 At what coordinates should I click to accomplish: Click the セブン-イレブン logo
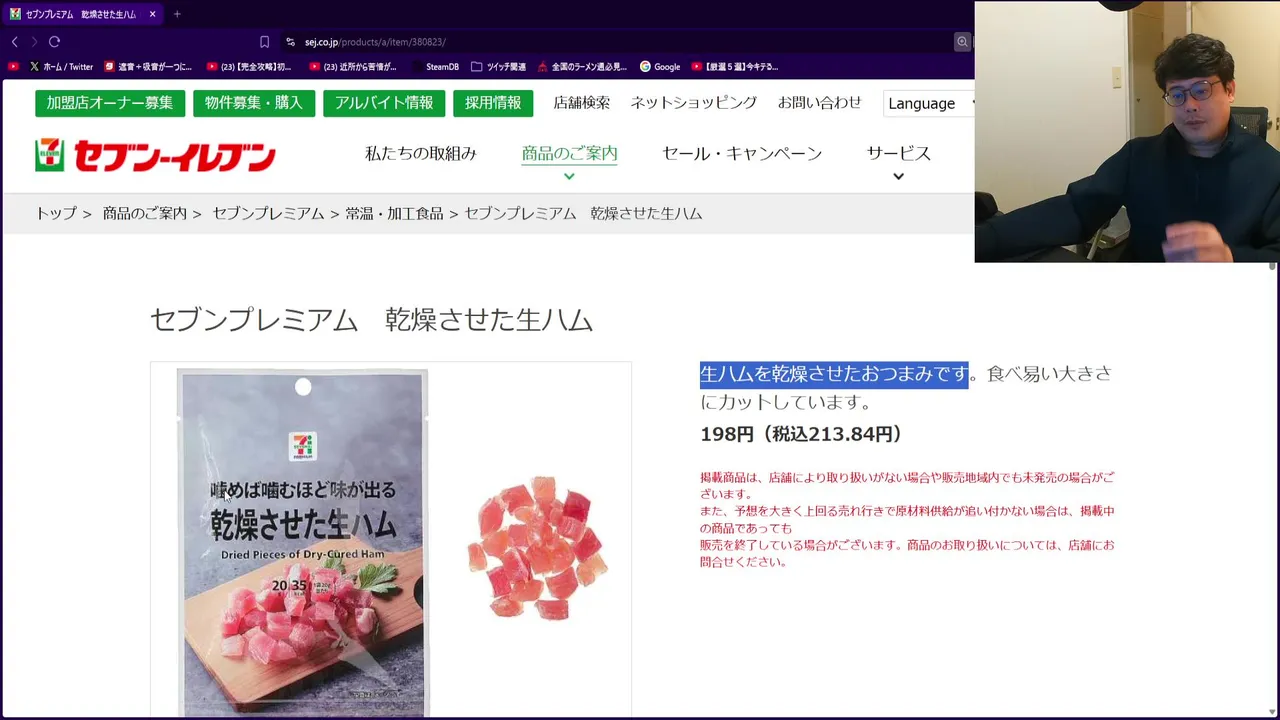point(155,156)
